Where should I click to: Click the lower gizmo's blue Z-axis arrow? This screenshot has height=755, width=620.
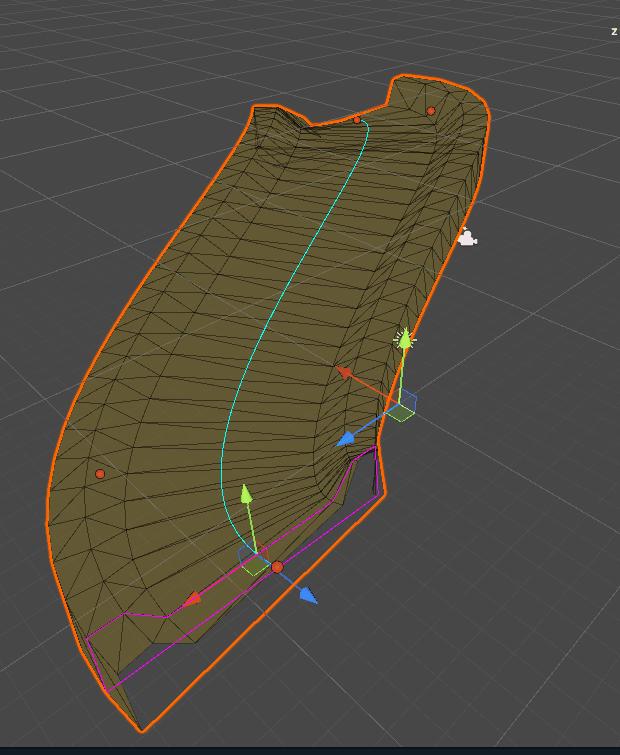(x=307, y=596)
